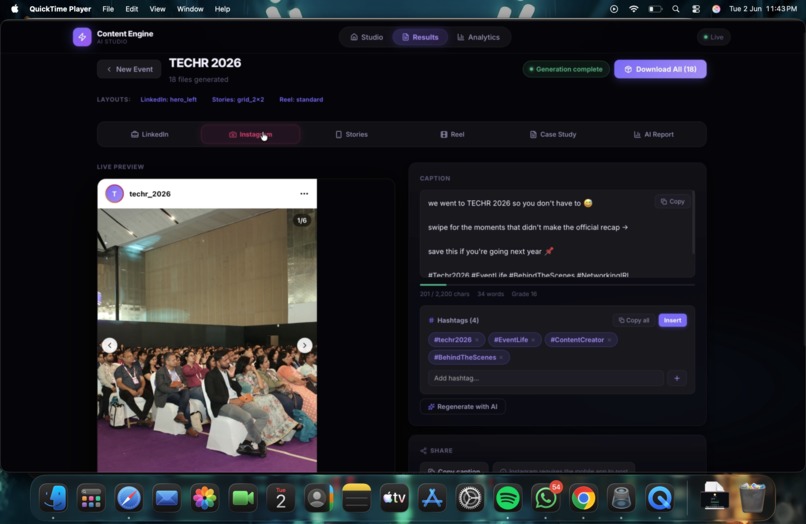Viewport: 806px width, 524px height.
Task: Click the plus button to add hashtag
Action: coord(677,378)
